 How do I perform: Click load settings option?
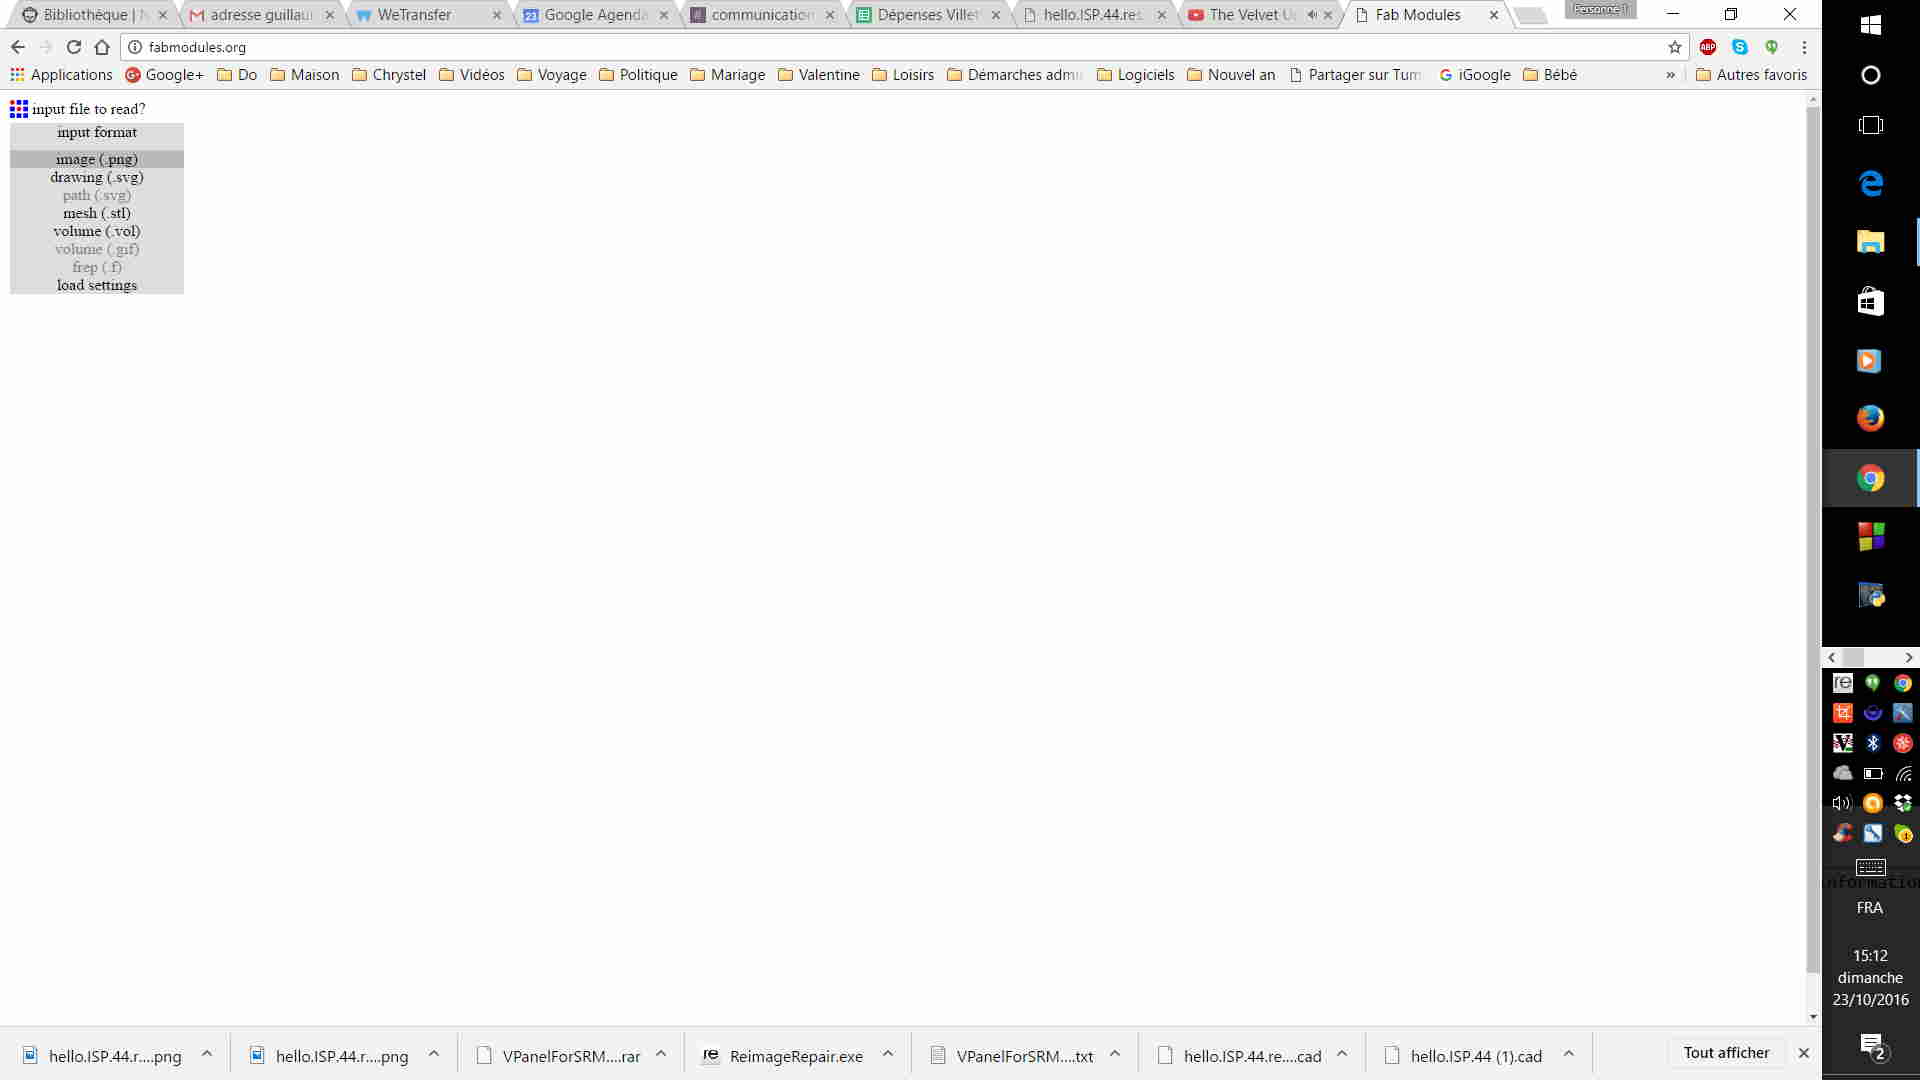coord(97,285)
